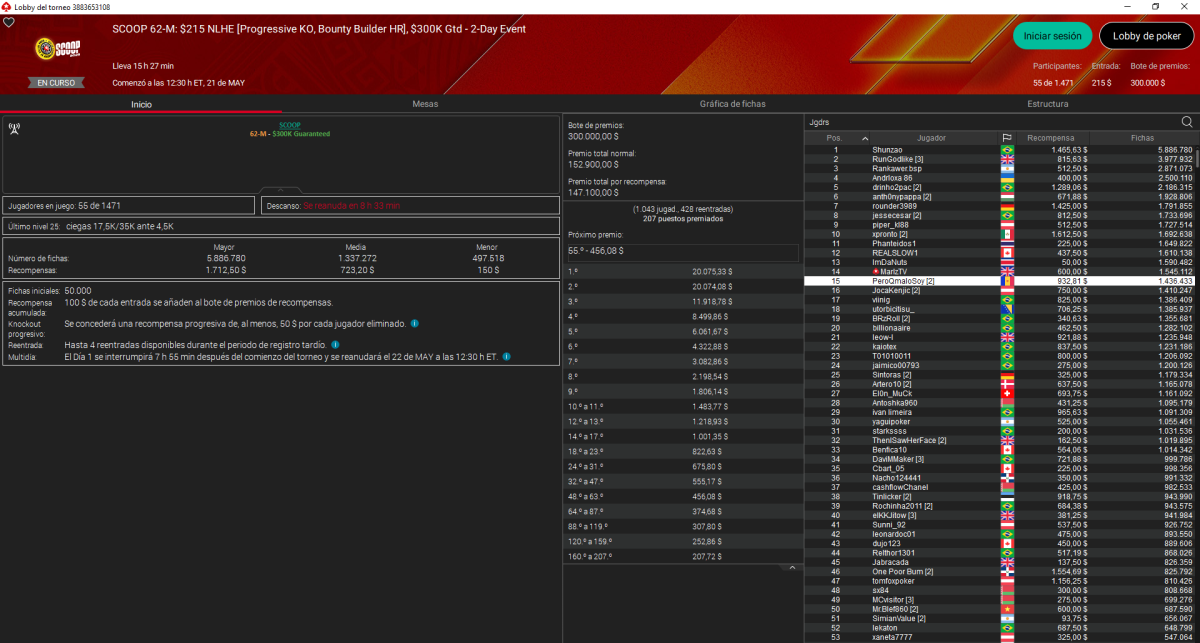This screenshot has height=643, width=1200.
Task: Select player row Benfica10
Action: tap(999, 450)
